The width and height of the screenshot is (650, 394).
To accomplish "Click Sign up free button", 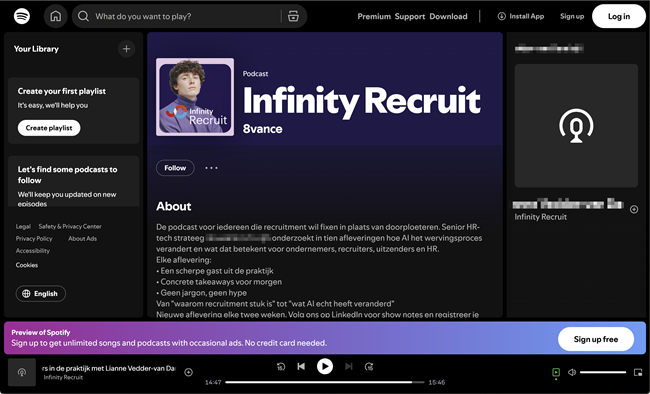I will tap(596, 339).
